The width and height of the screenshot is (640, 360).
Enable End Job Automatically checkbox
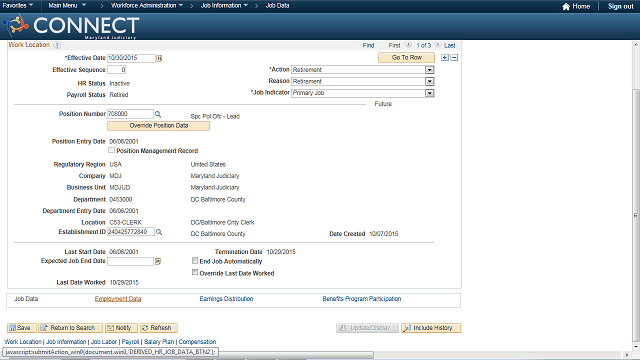tap(195, 260)
